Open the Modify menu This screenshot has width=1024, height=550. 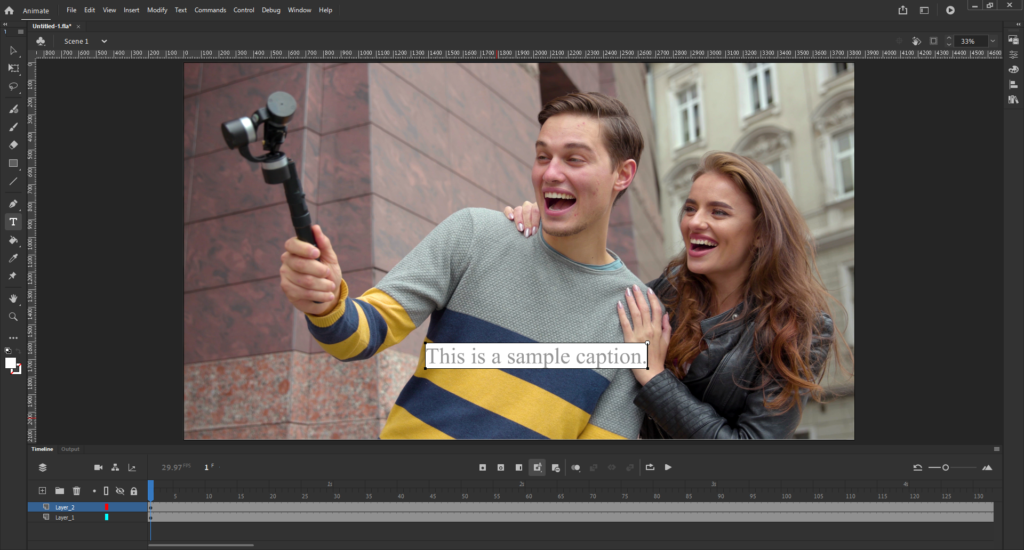point(157,10)
